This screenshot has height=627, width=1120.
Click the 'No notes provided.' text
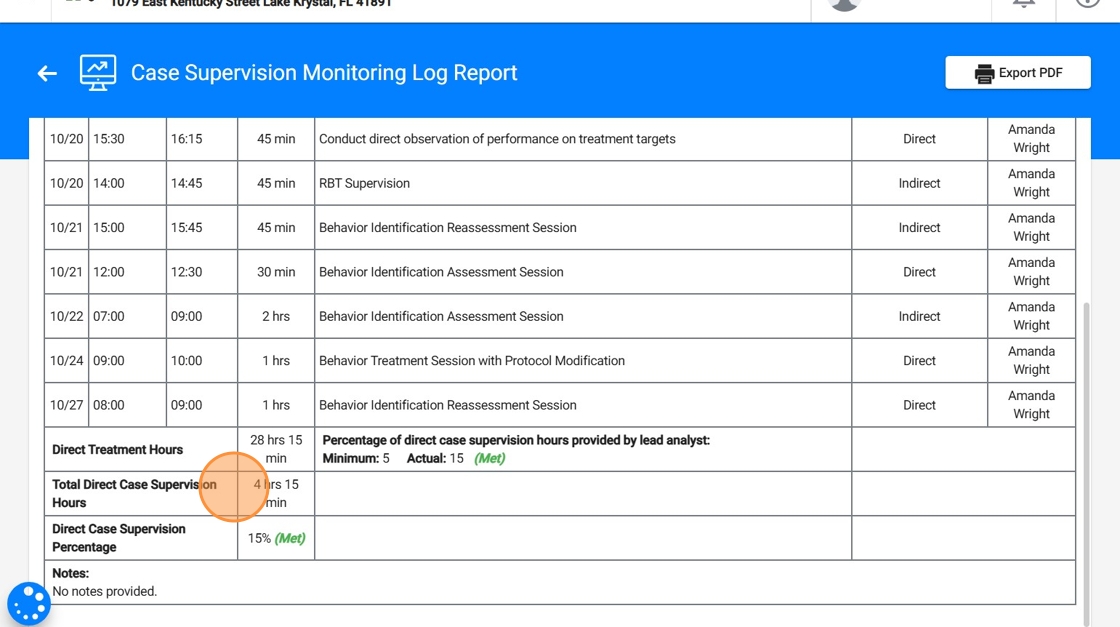tap(104, 591)
